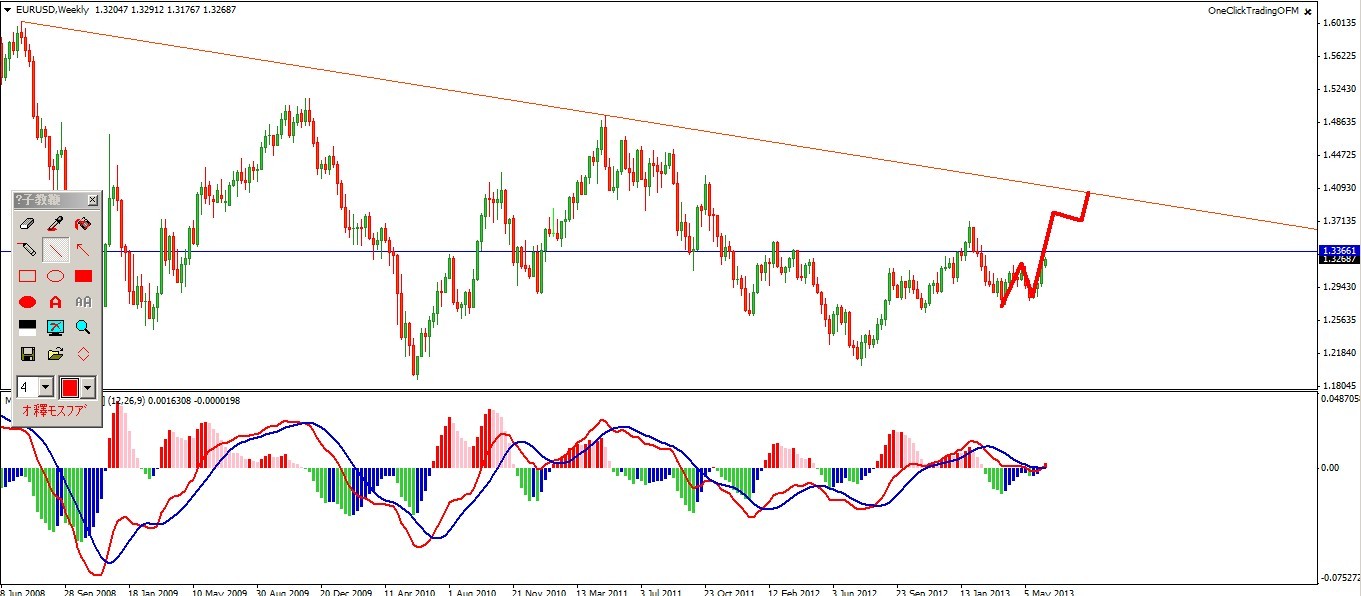Select the pencil freehand tool

(x=28, y=250)
